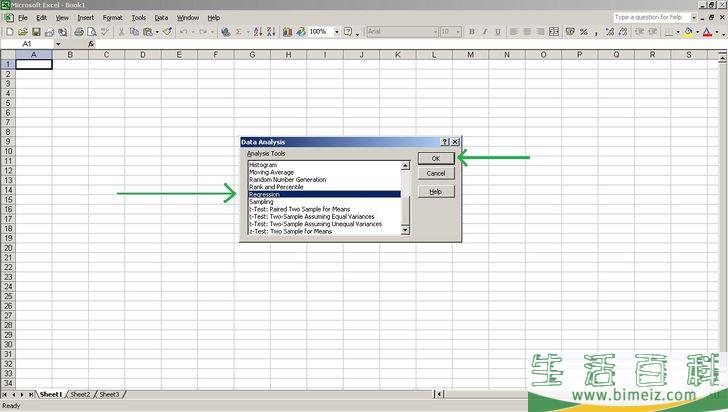Toggle Bold formatting

(x=472, y=32)
